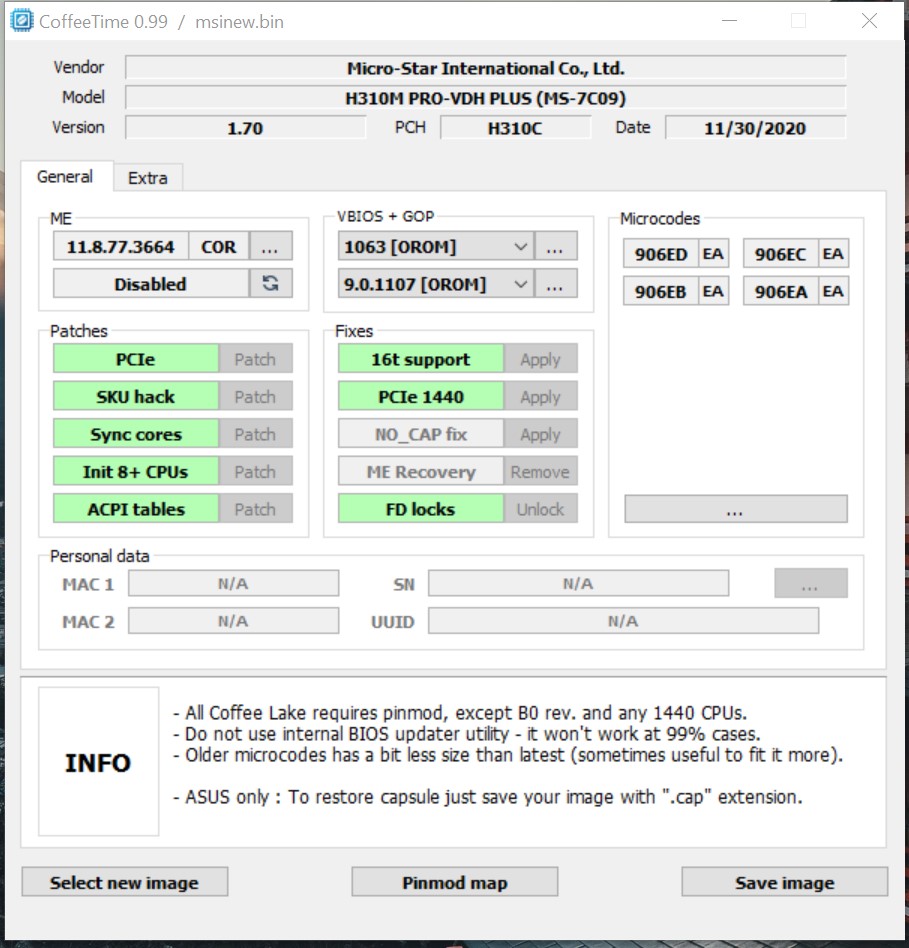Click the browse (...) button next to GOP 9.0.1107
909x948 pixels.
555,284
